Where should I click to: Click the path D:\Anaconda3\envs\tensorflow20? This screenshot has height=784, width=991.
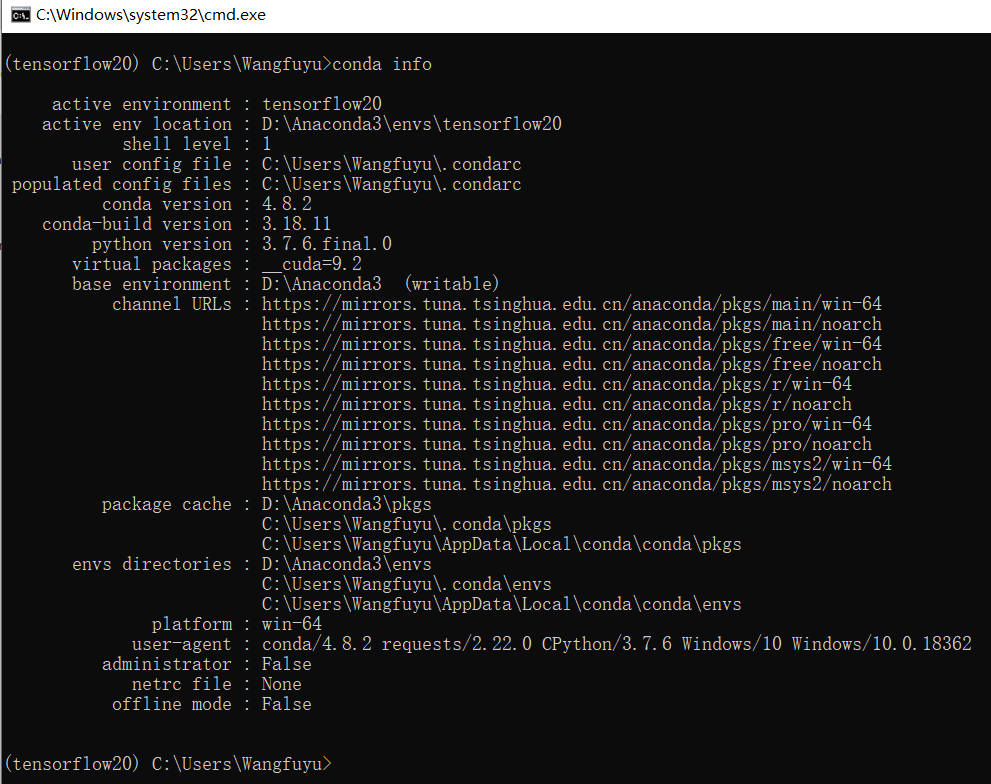click(411, 124)
